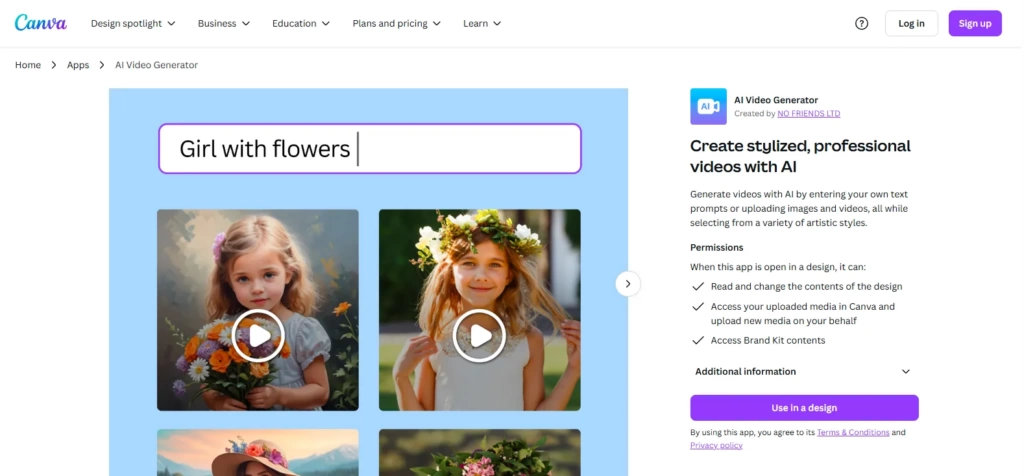The image size is (1024, 476).
Task: Expand the Business menu
Action: point(224,24)
